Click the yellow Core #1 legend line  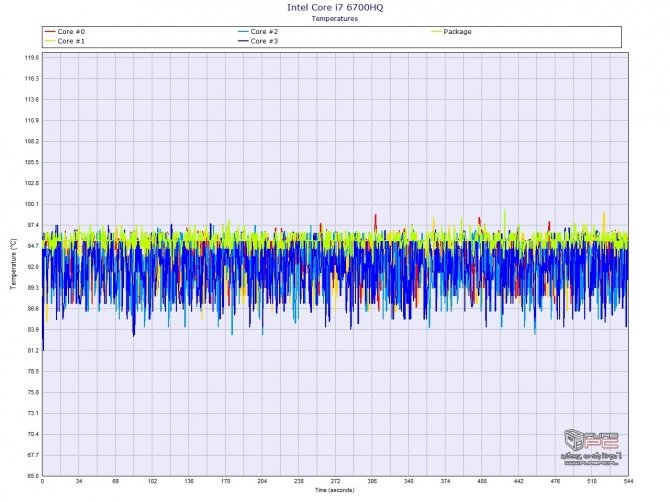50,41
